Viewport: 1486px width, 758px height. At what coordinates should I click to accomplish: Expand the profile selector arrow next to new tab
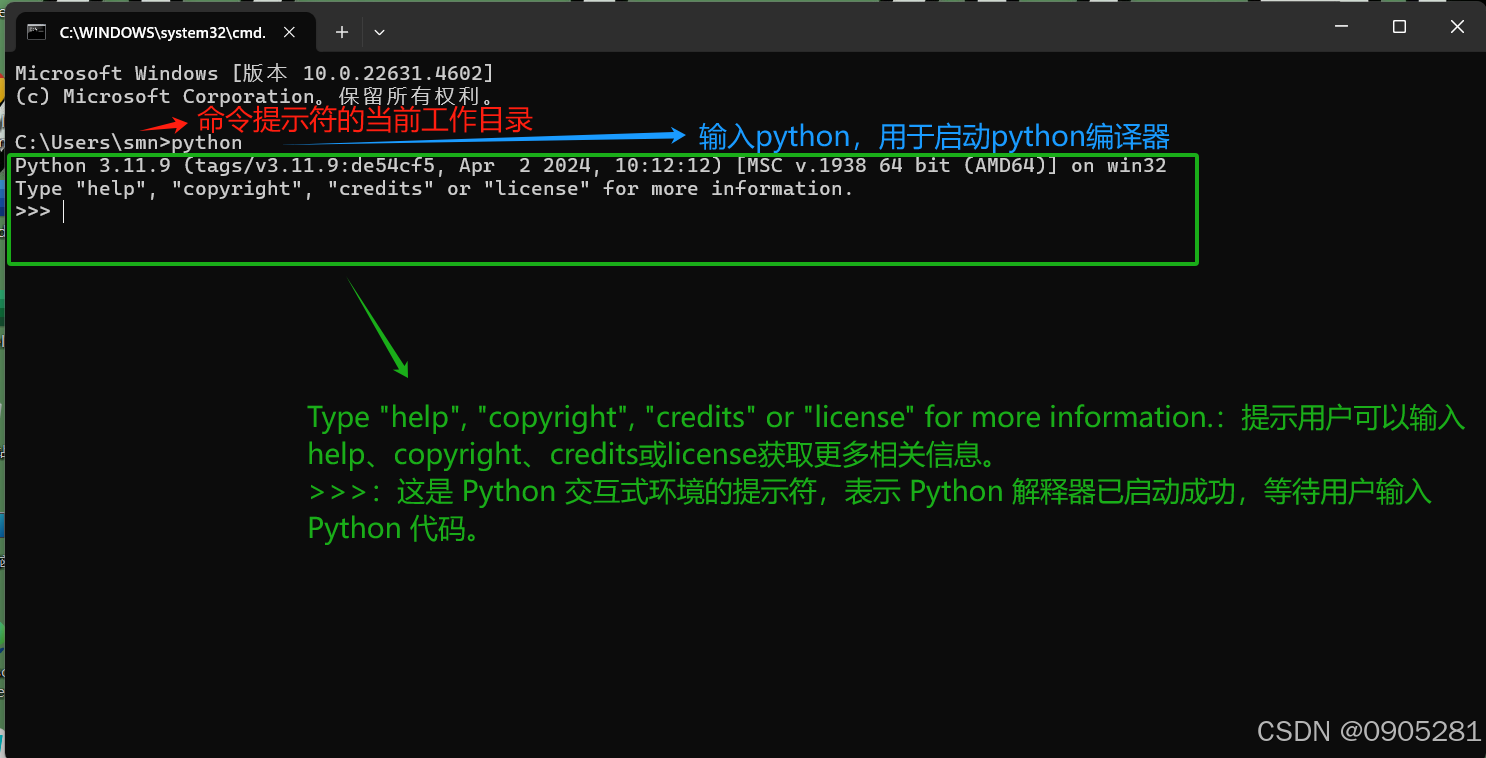click(x=379, y=32)
